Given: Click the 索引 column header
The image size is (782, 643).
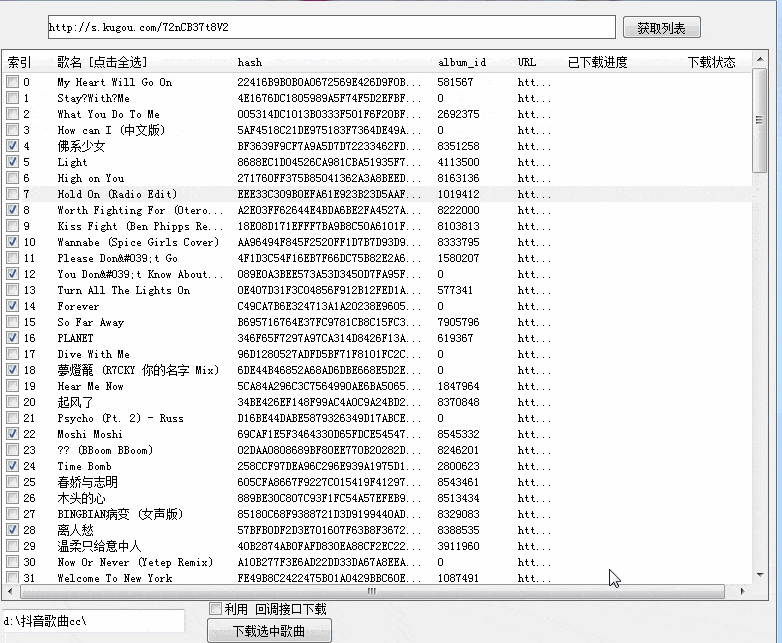Looking at the screenshot, I should pyautogui.click(x=19, y=62).
